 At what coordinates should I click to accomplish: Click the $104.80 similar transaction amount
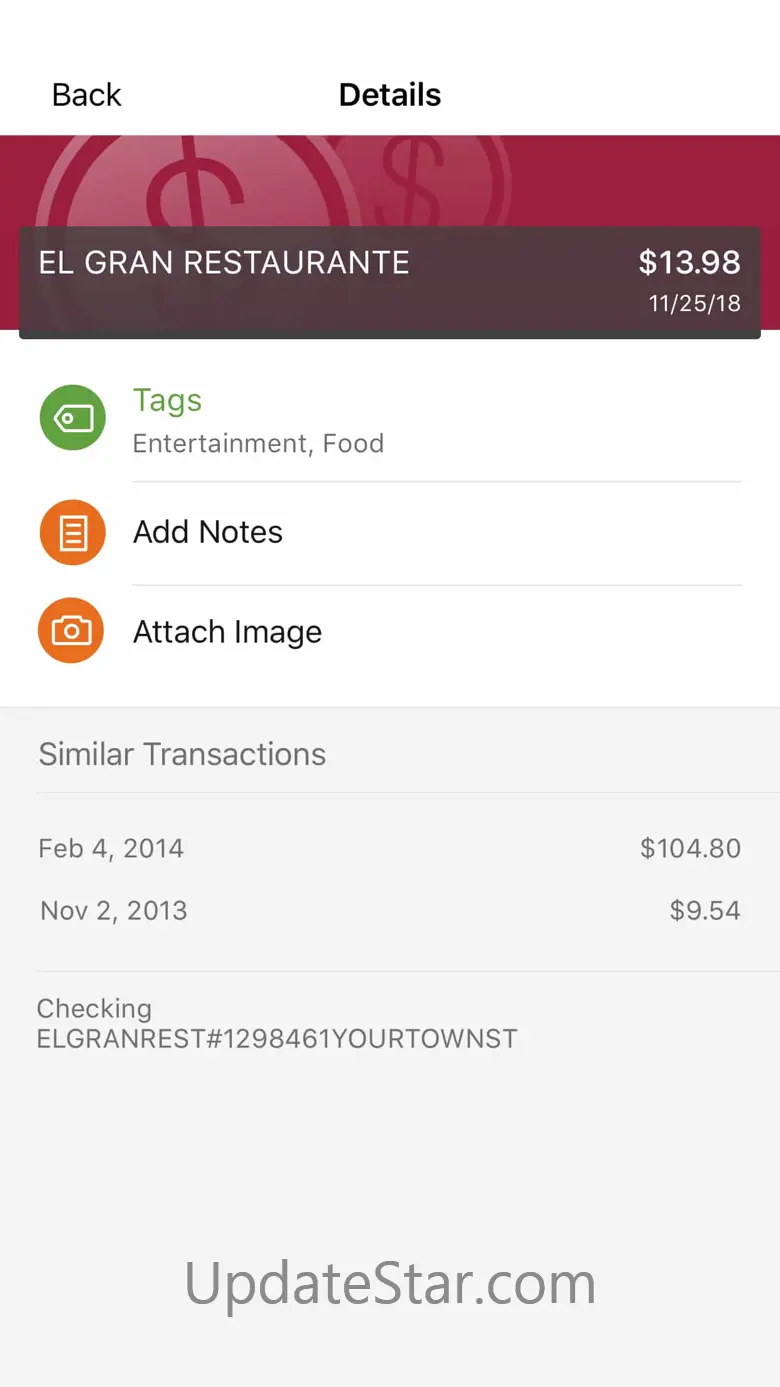[x=690, y=849]
